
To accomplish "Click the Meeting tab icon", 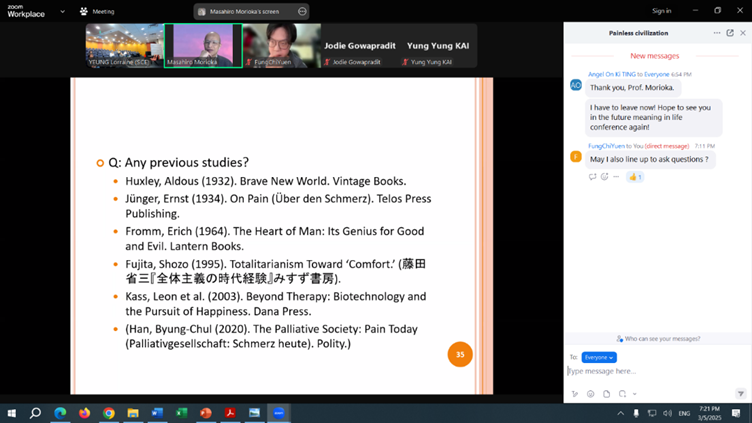I will 84,11.
